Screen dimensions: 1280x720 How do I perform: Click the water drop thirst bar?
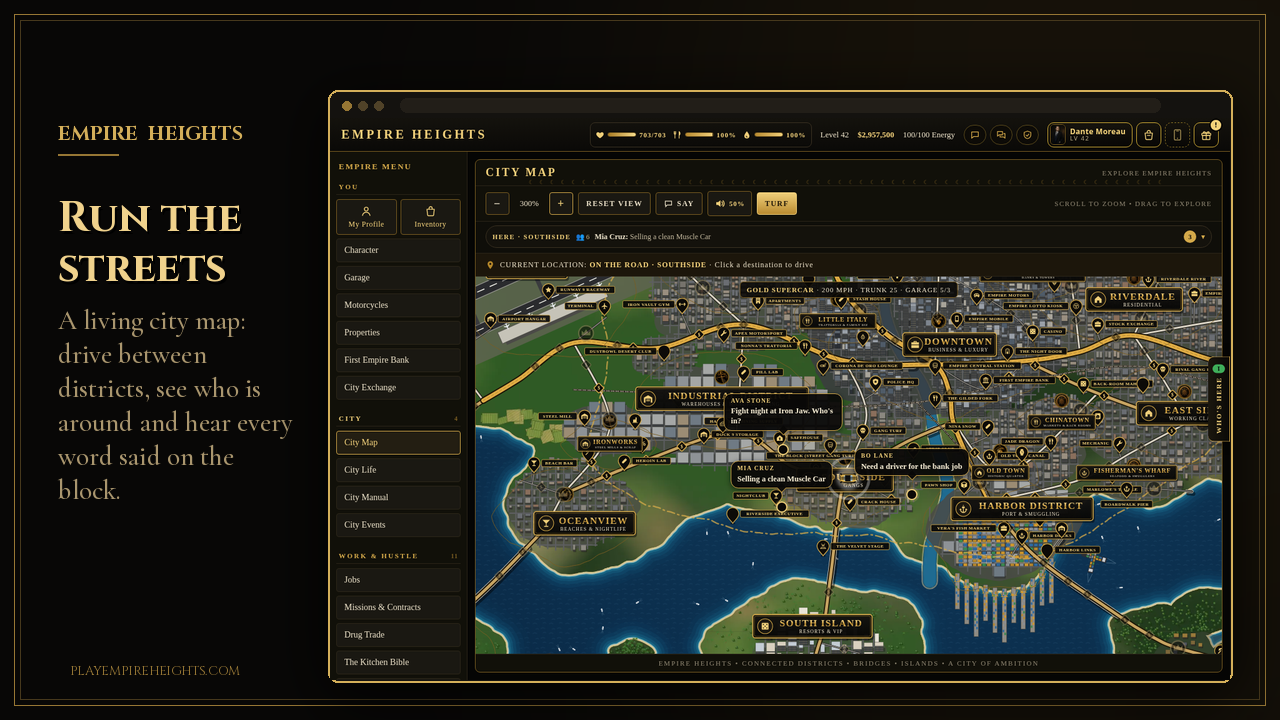tap(775, 135)
